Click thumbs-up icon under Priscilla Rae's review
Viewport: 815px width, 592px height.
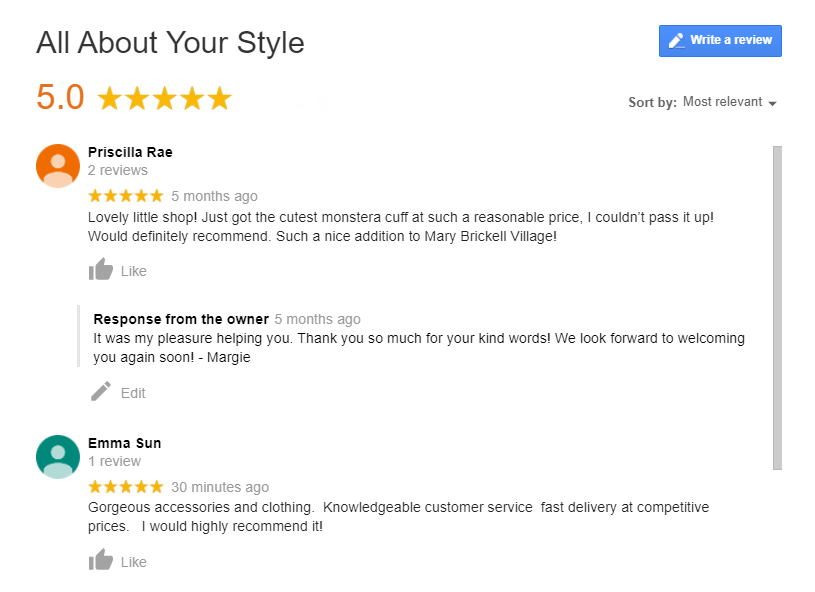101,270
